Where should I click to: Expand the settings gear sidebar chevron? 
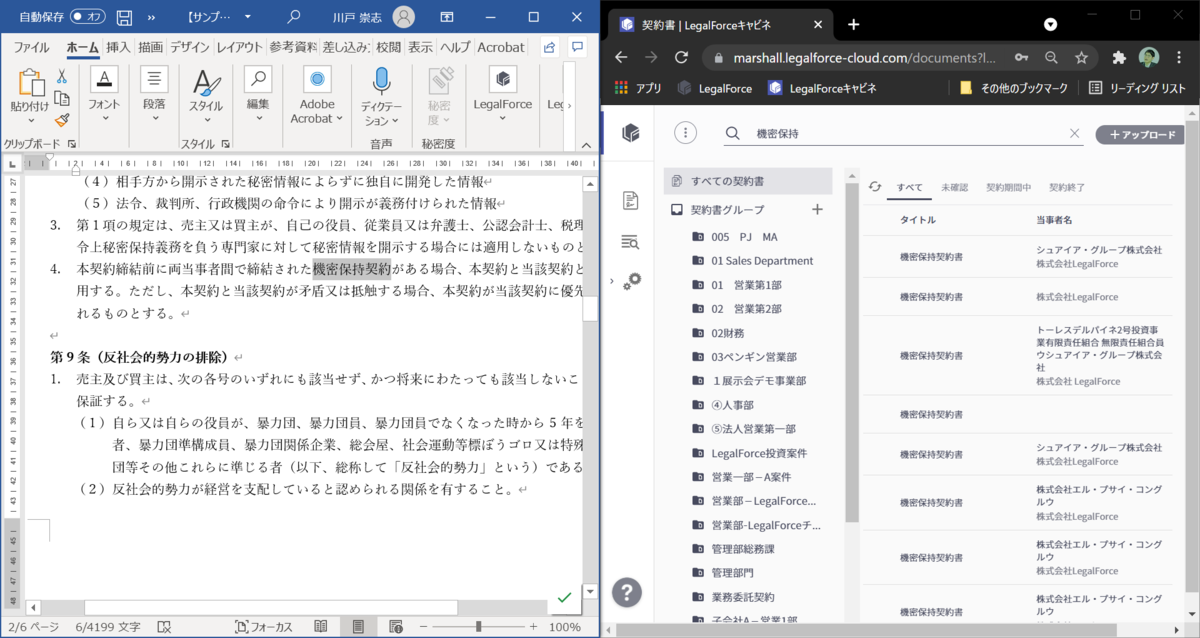coord(612,282)
